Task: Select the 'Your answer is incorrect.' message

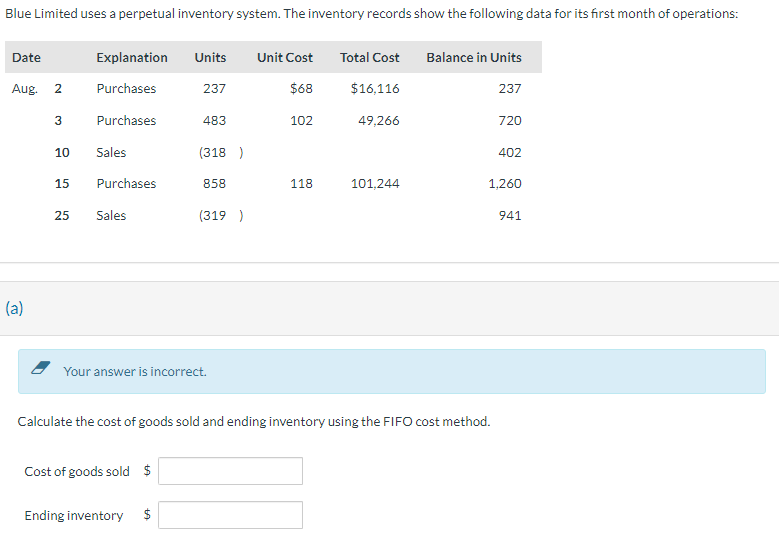Action: pyautogui.click(x=135, y=372)
